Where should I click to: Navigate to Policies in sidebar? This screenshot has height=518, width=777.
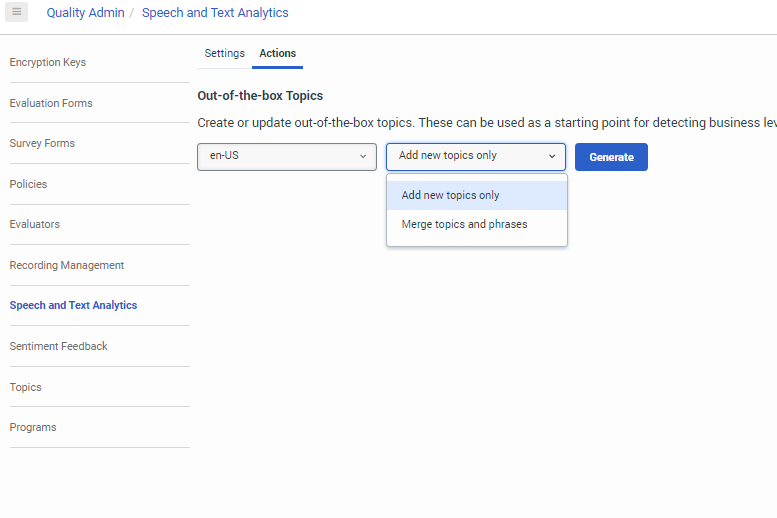click(28, 184)
